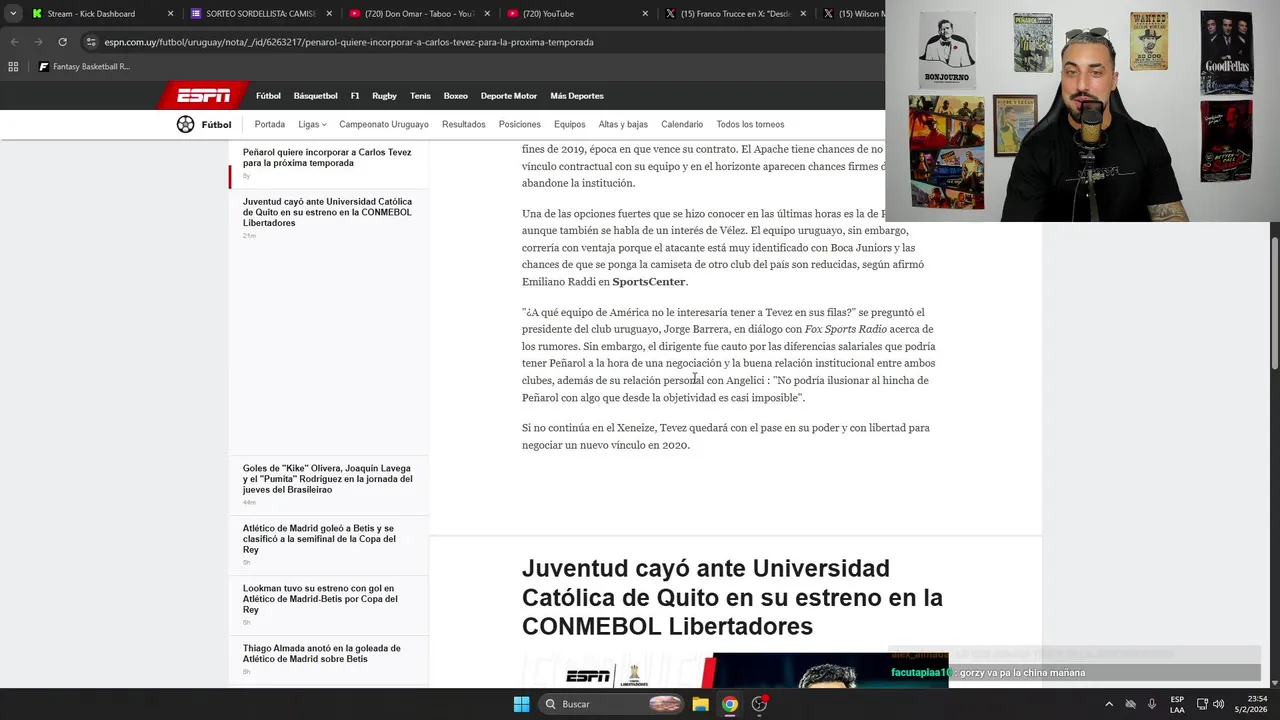Open the Más Deportes menu
This screenshot has height=720, width=1280.
(x=577, y=96)
